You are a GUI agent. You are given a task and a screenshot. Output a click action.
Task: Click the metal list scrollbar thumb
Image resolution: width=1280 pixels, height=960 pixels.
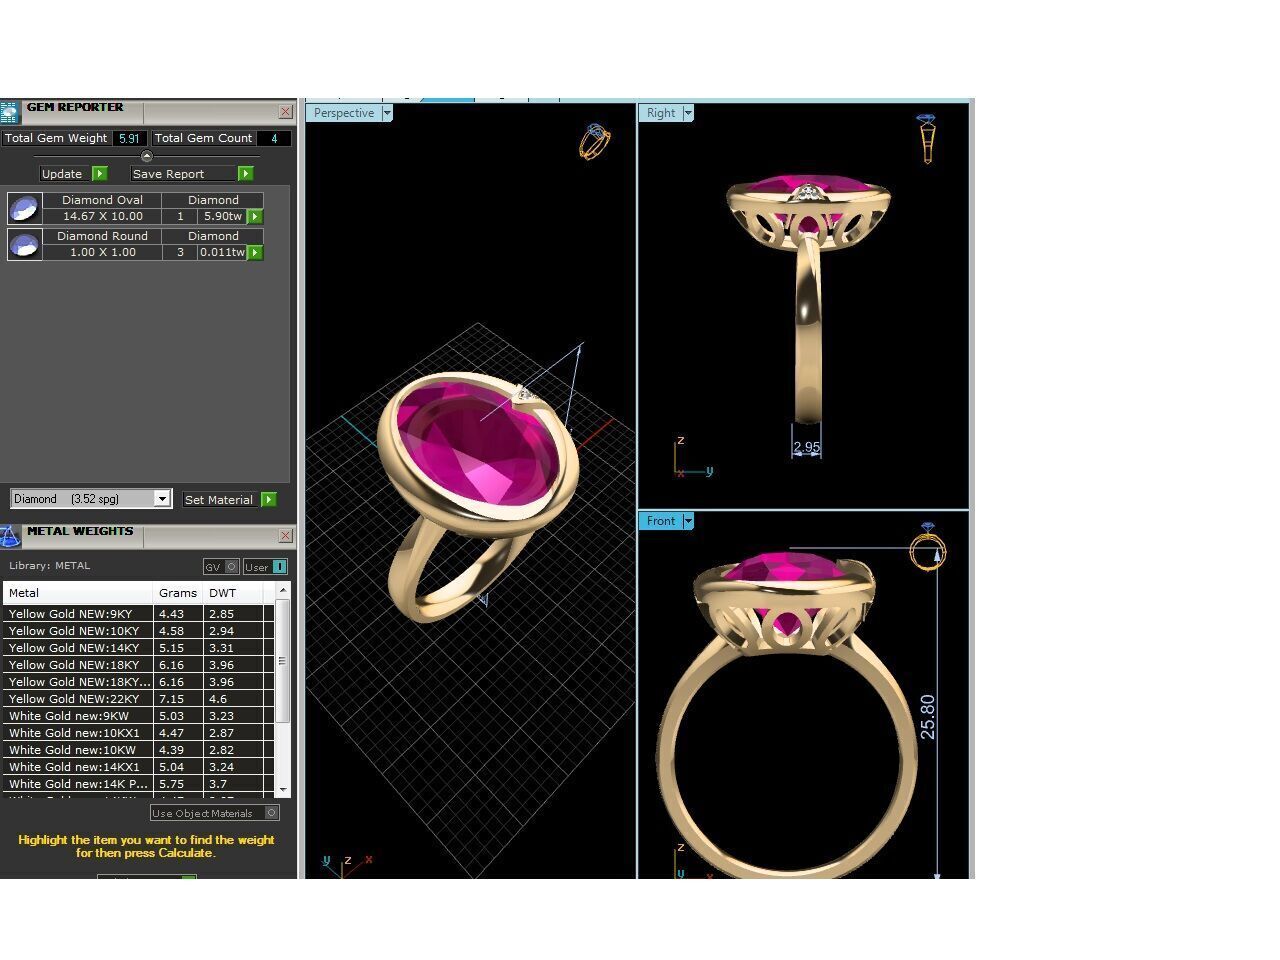click(283, 661)
